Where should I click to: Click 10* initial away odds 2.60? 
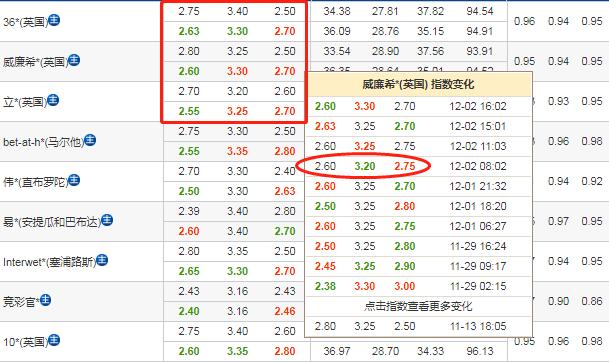(x=285, y=331)
